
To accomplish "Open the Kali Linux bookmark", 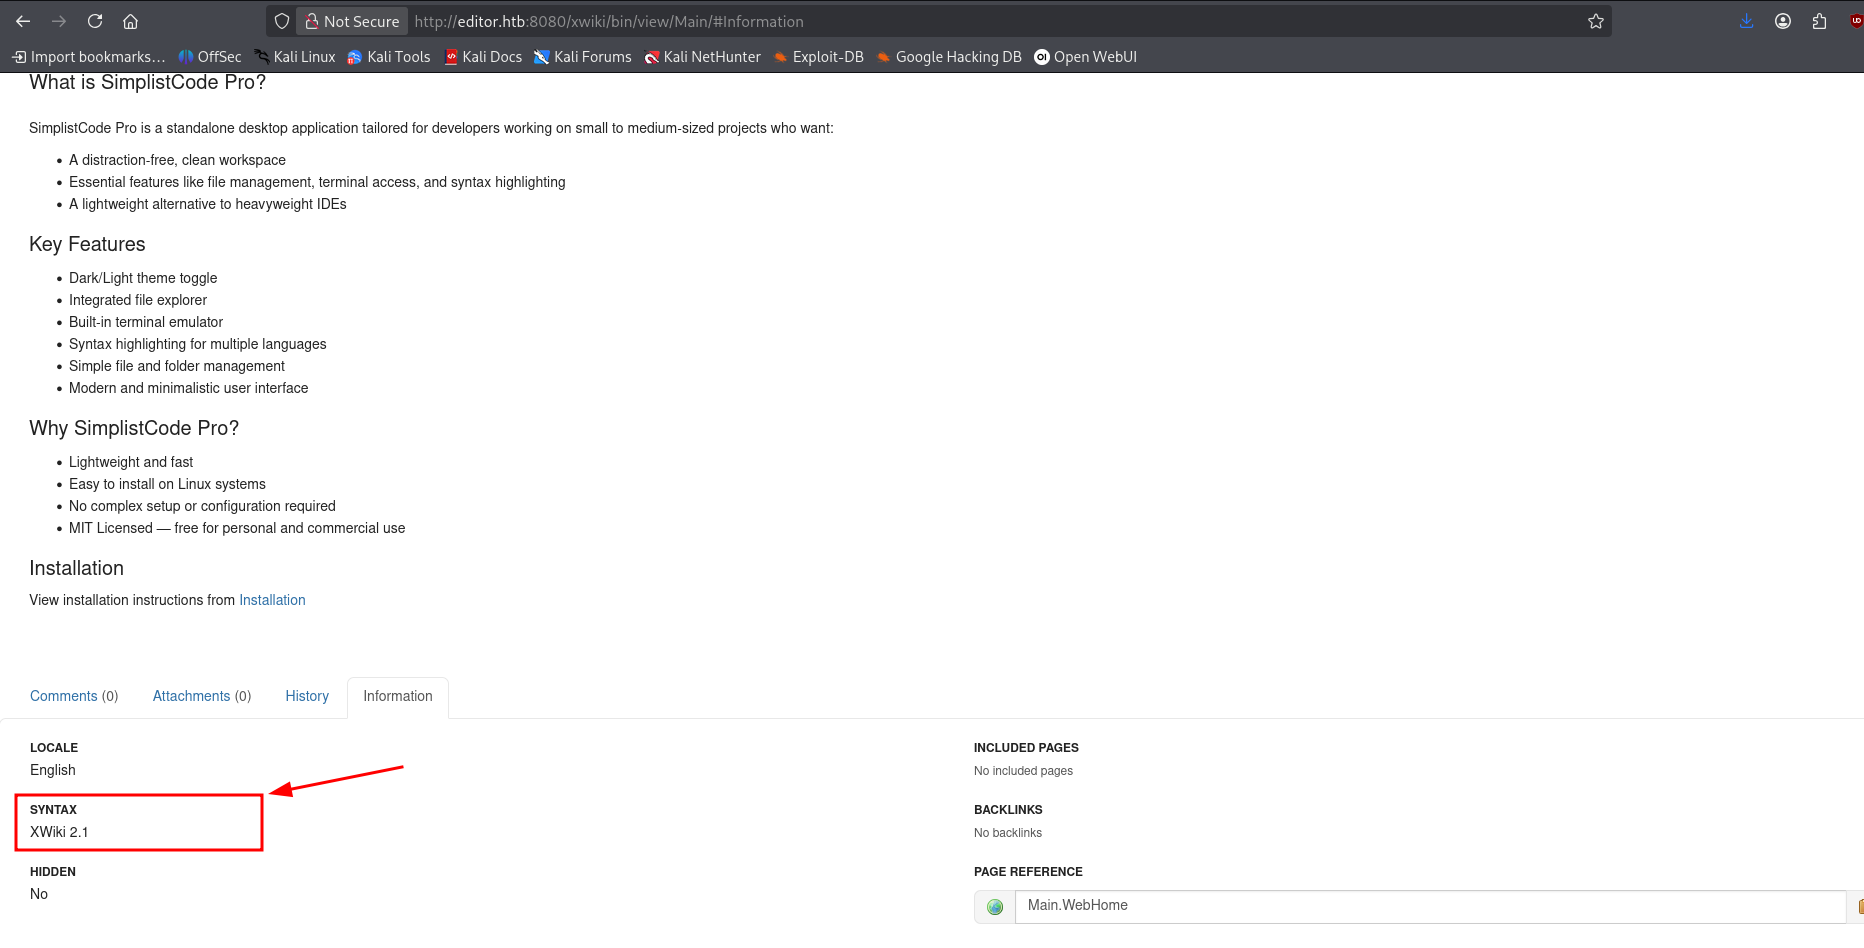I will click(x=295, y=57).
